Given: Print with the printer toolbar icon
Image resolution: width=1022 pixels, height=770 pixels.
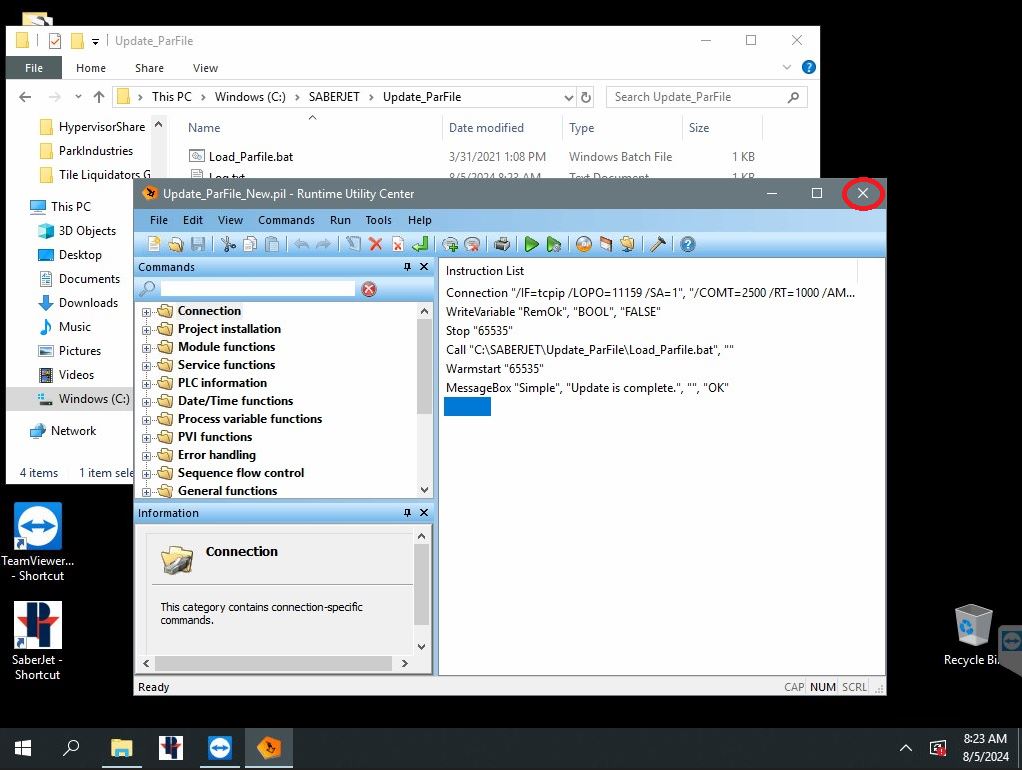Looking at the screenshot, I should pyautogui.click(x=502, y=244).
